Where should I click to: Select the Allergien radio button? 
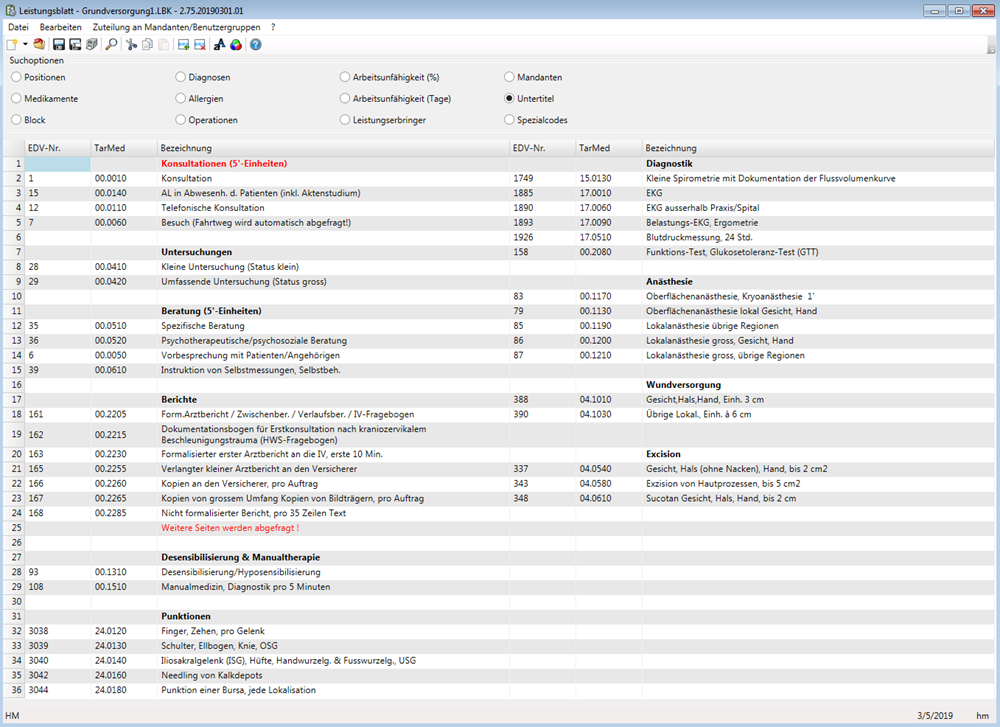[180, 99]
